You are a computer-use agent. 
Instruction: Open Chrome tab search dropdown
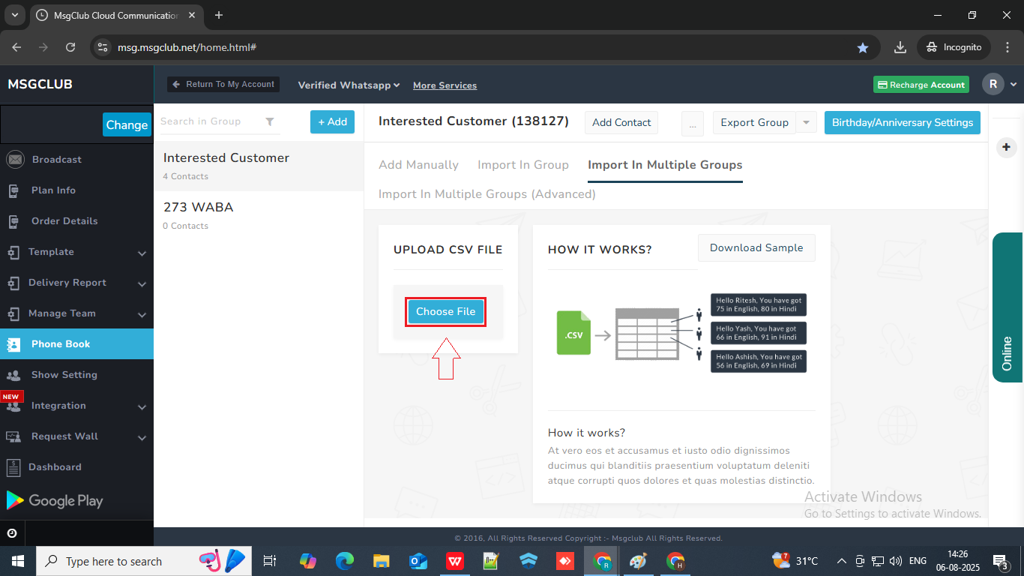[14, 15]
